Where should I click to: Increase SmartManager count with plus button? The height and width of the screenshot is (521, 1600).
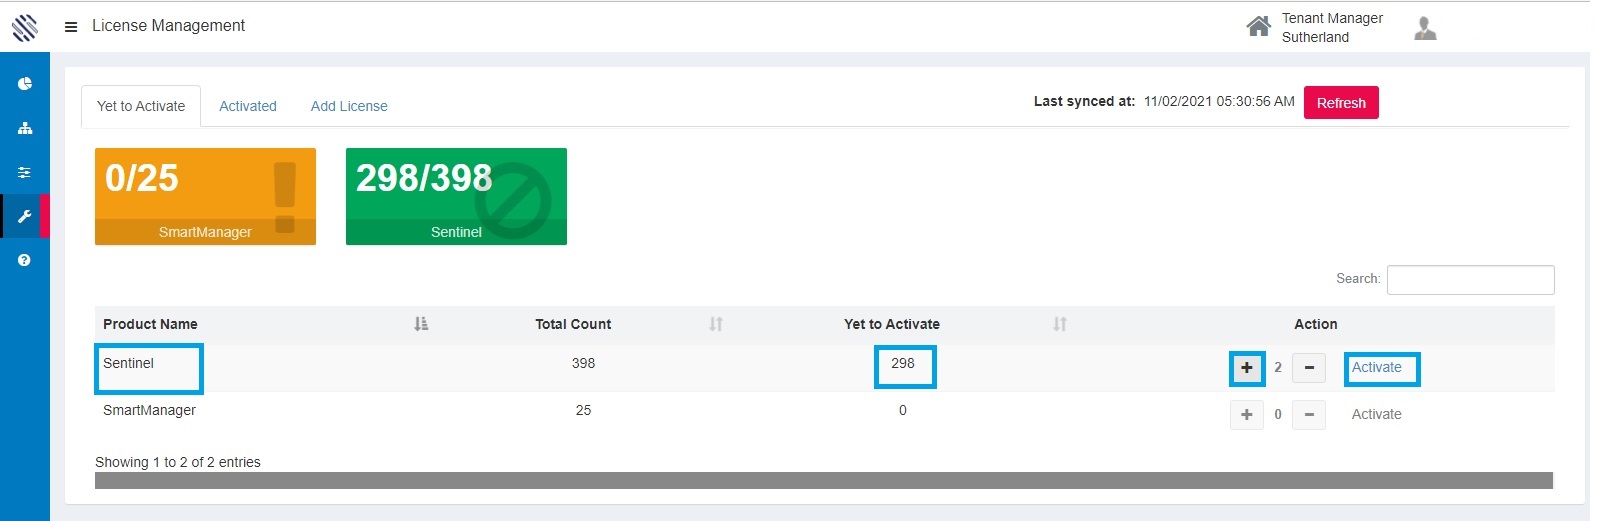(1246, 414)
